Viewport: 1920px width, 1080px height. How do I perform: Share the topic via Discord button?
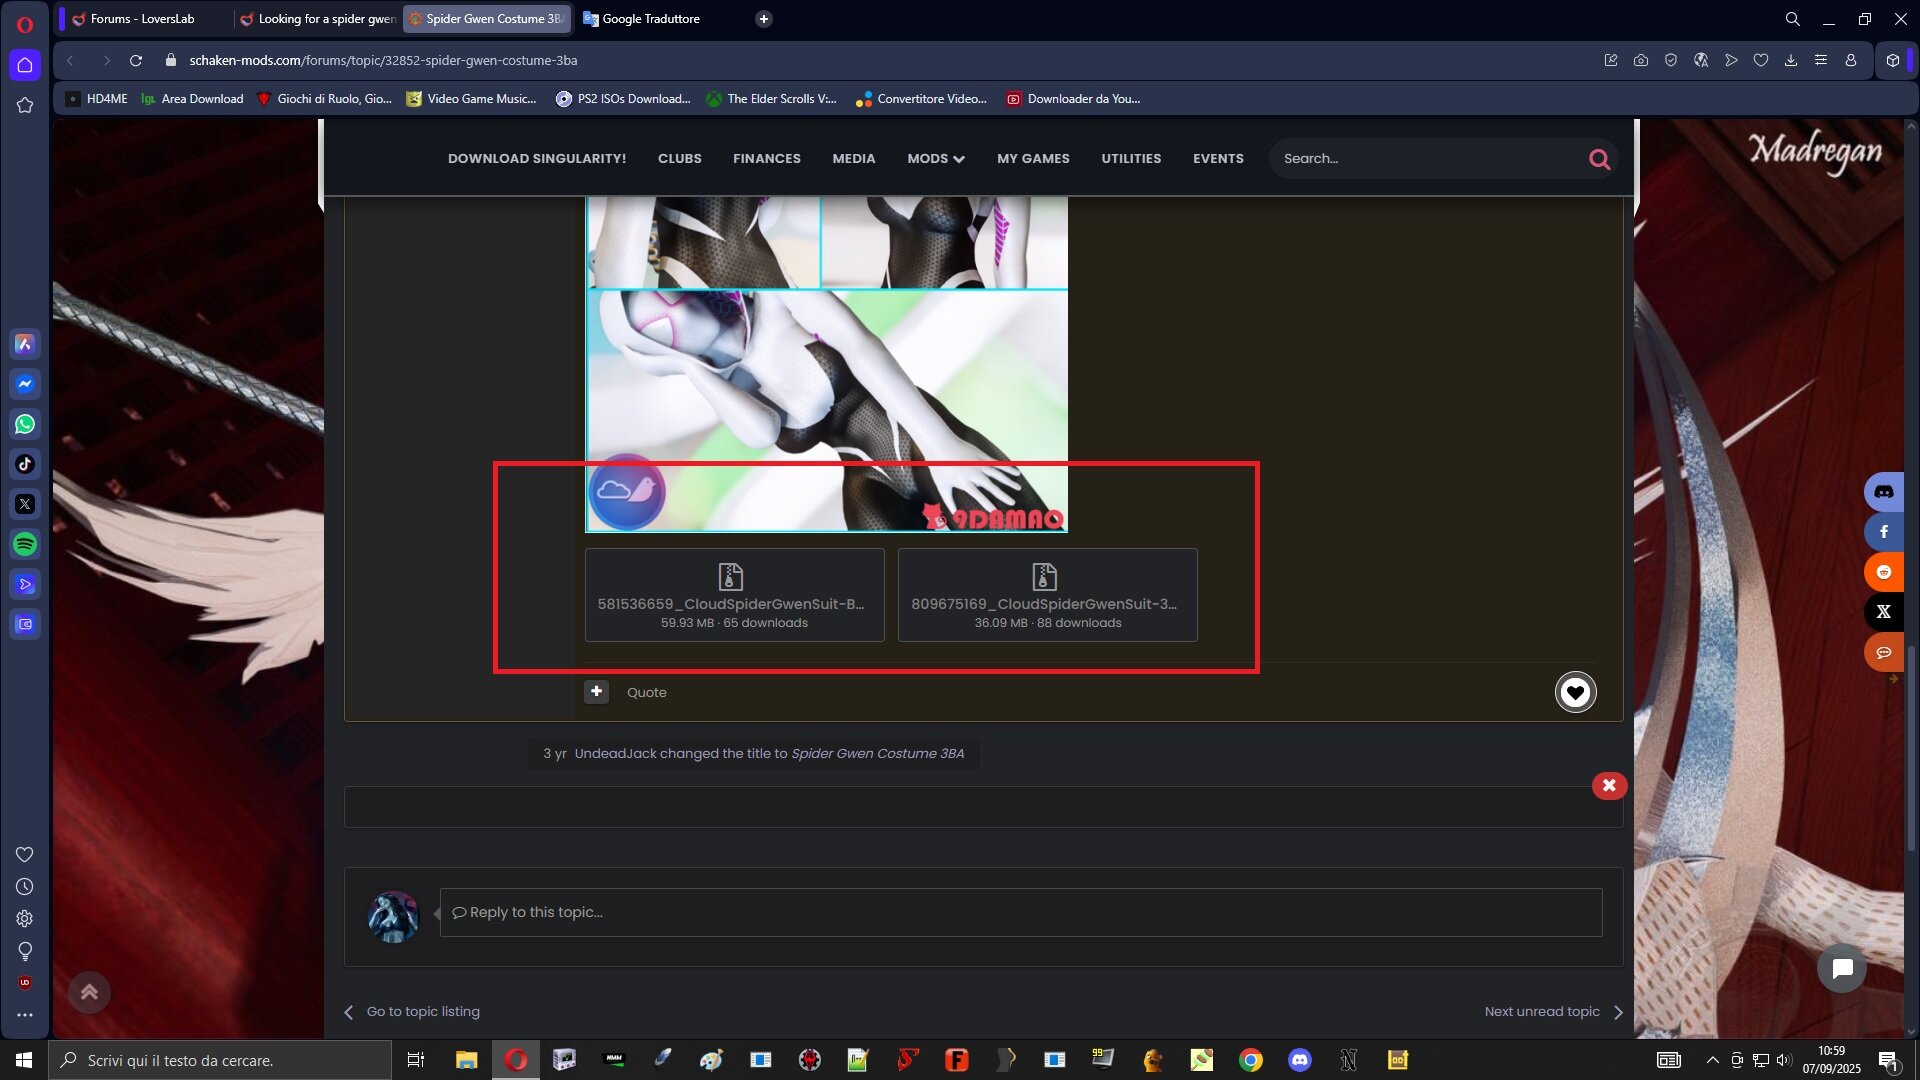tap(1884, 492)
